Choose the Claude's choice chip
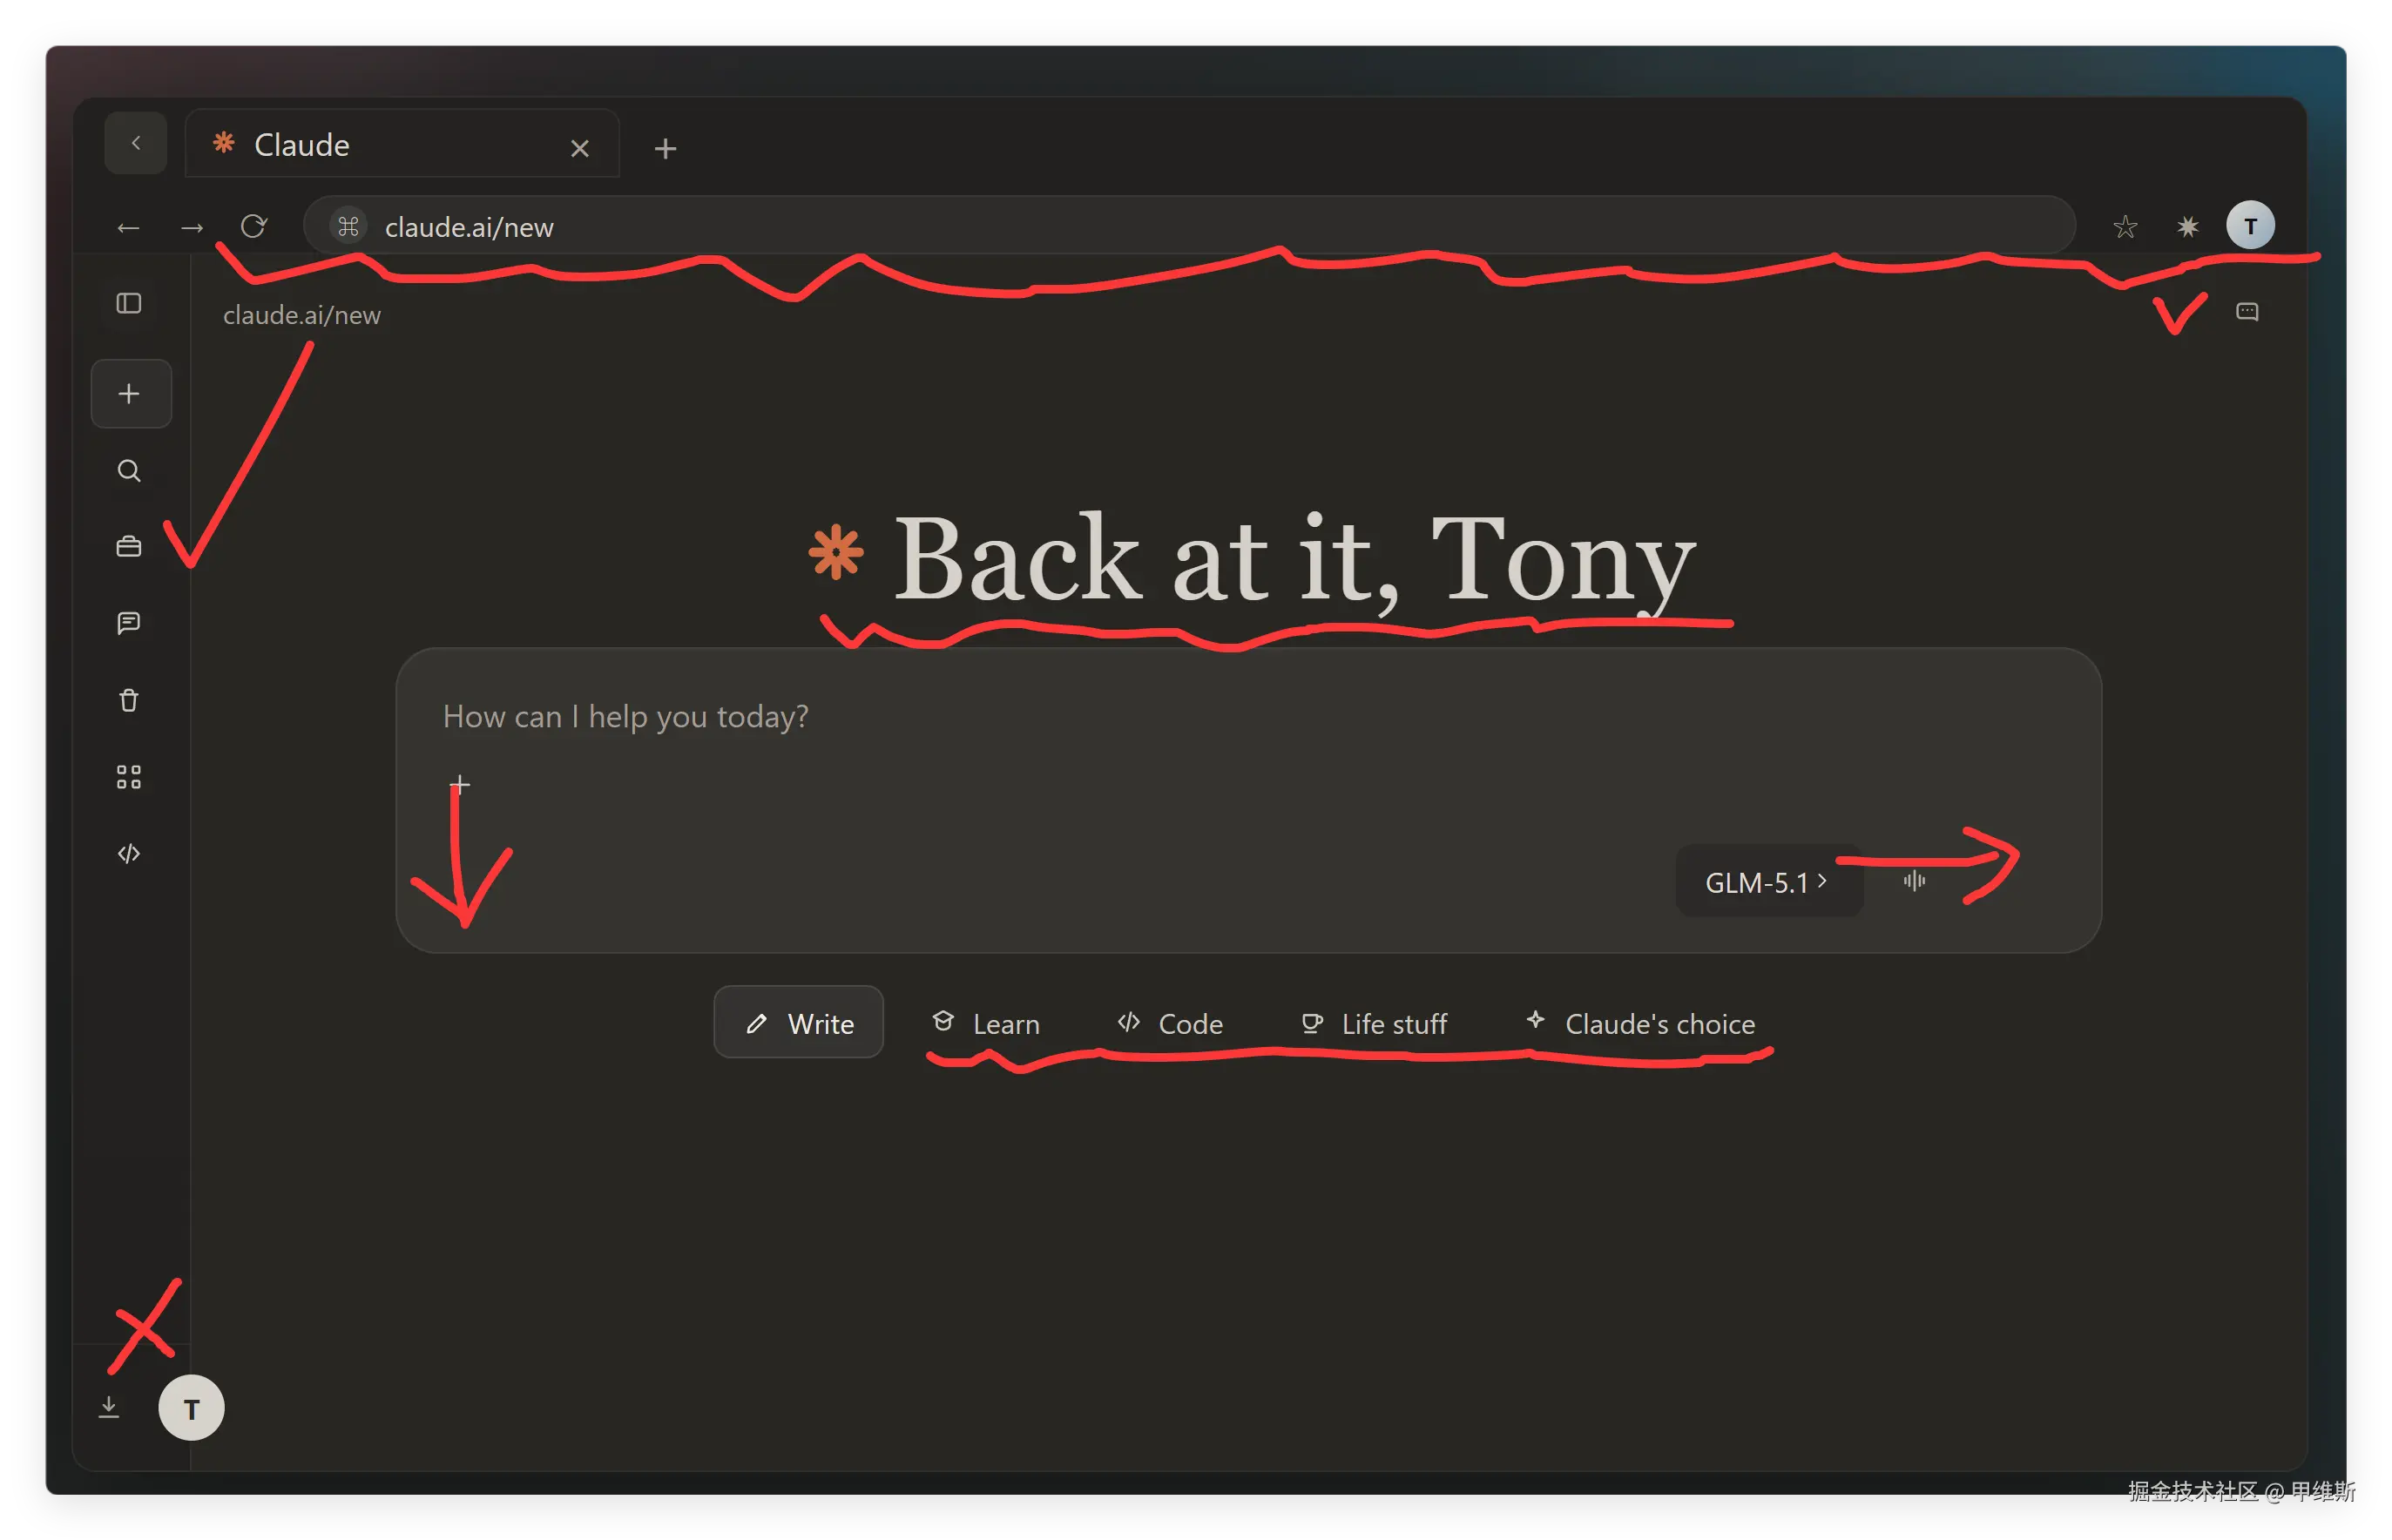 [1640, 1024]
